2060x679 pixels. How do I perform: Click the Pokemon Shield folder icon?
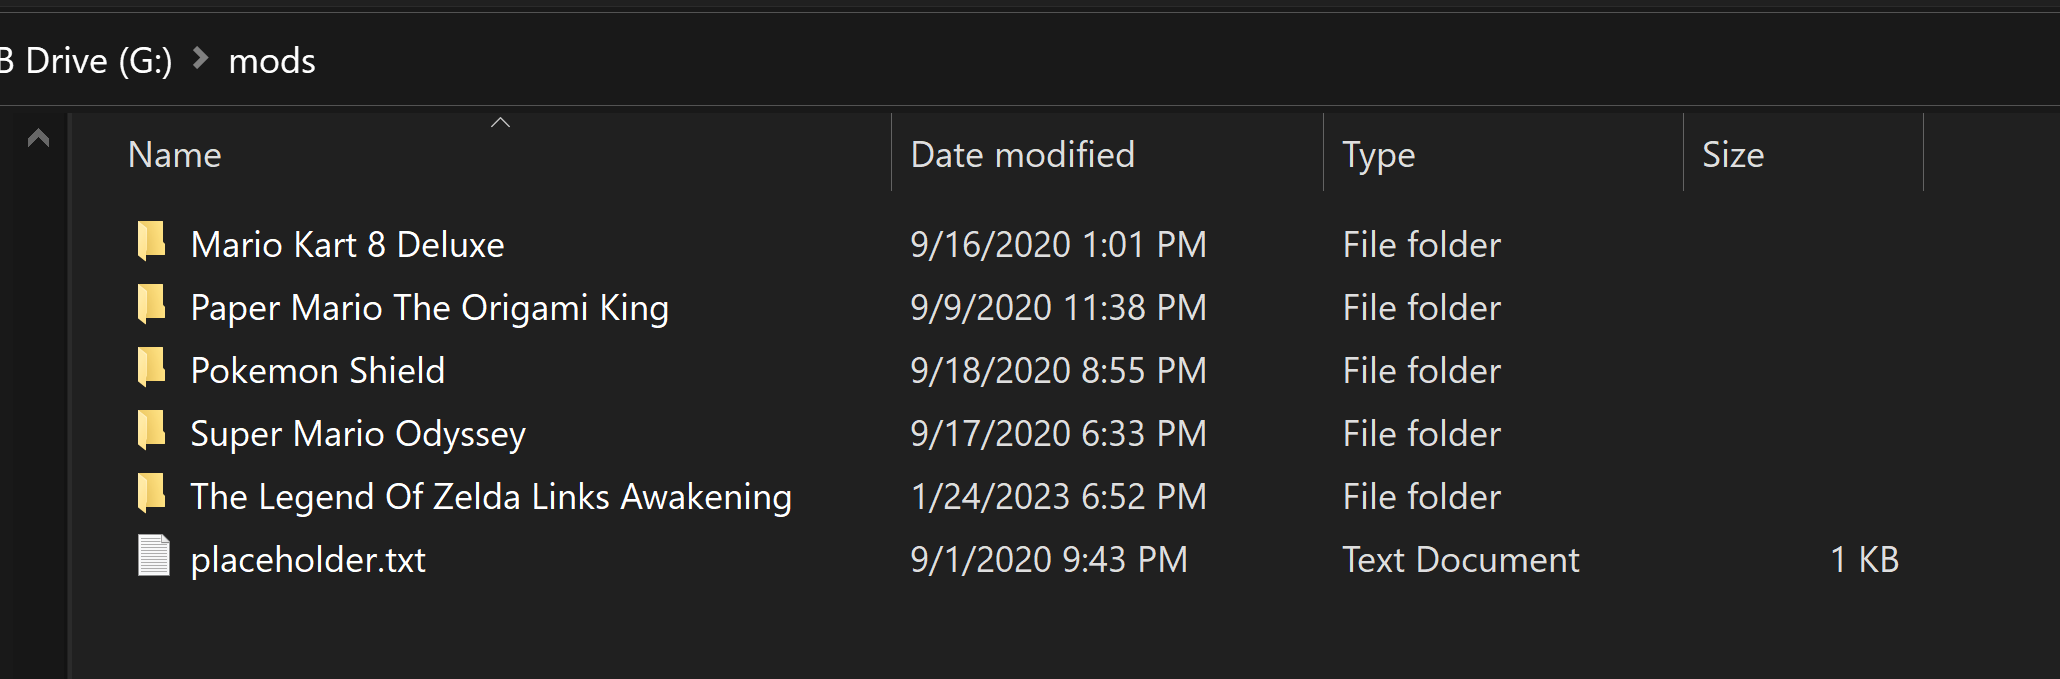pyautogui.click(x=152, y=368)
